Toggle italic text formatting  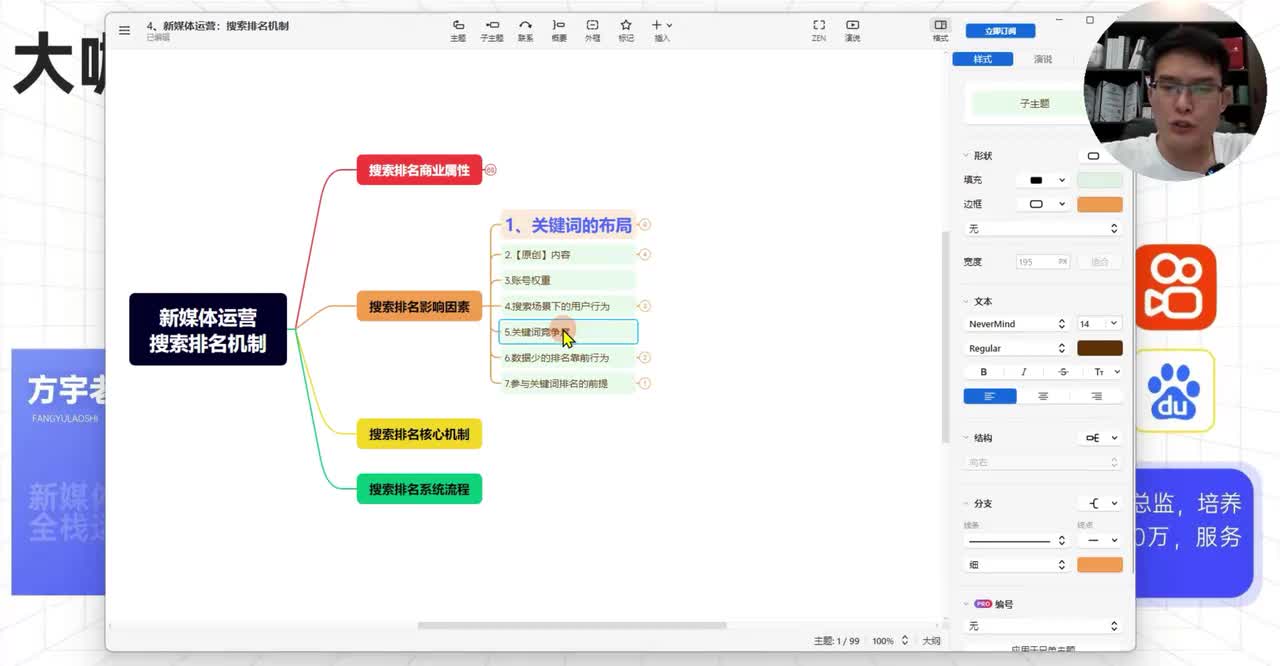[1023, 372]
